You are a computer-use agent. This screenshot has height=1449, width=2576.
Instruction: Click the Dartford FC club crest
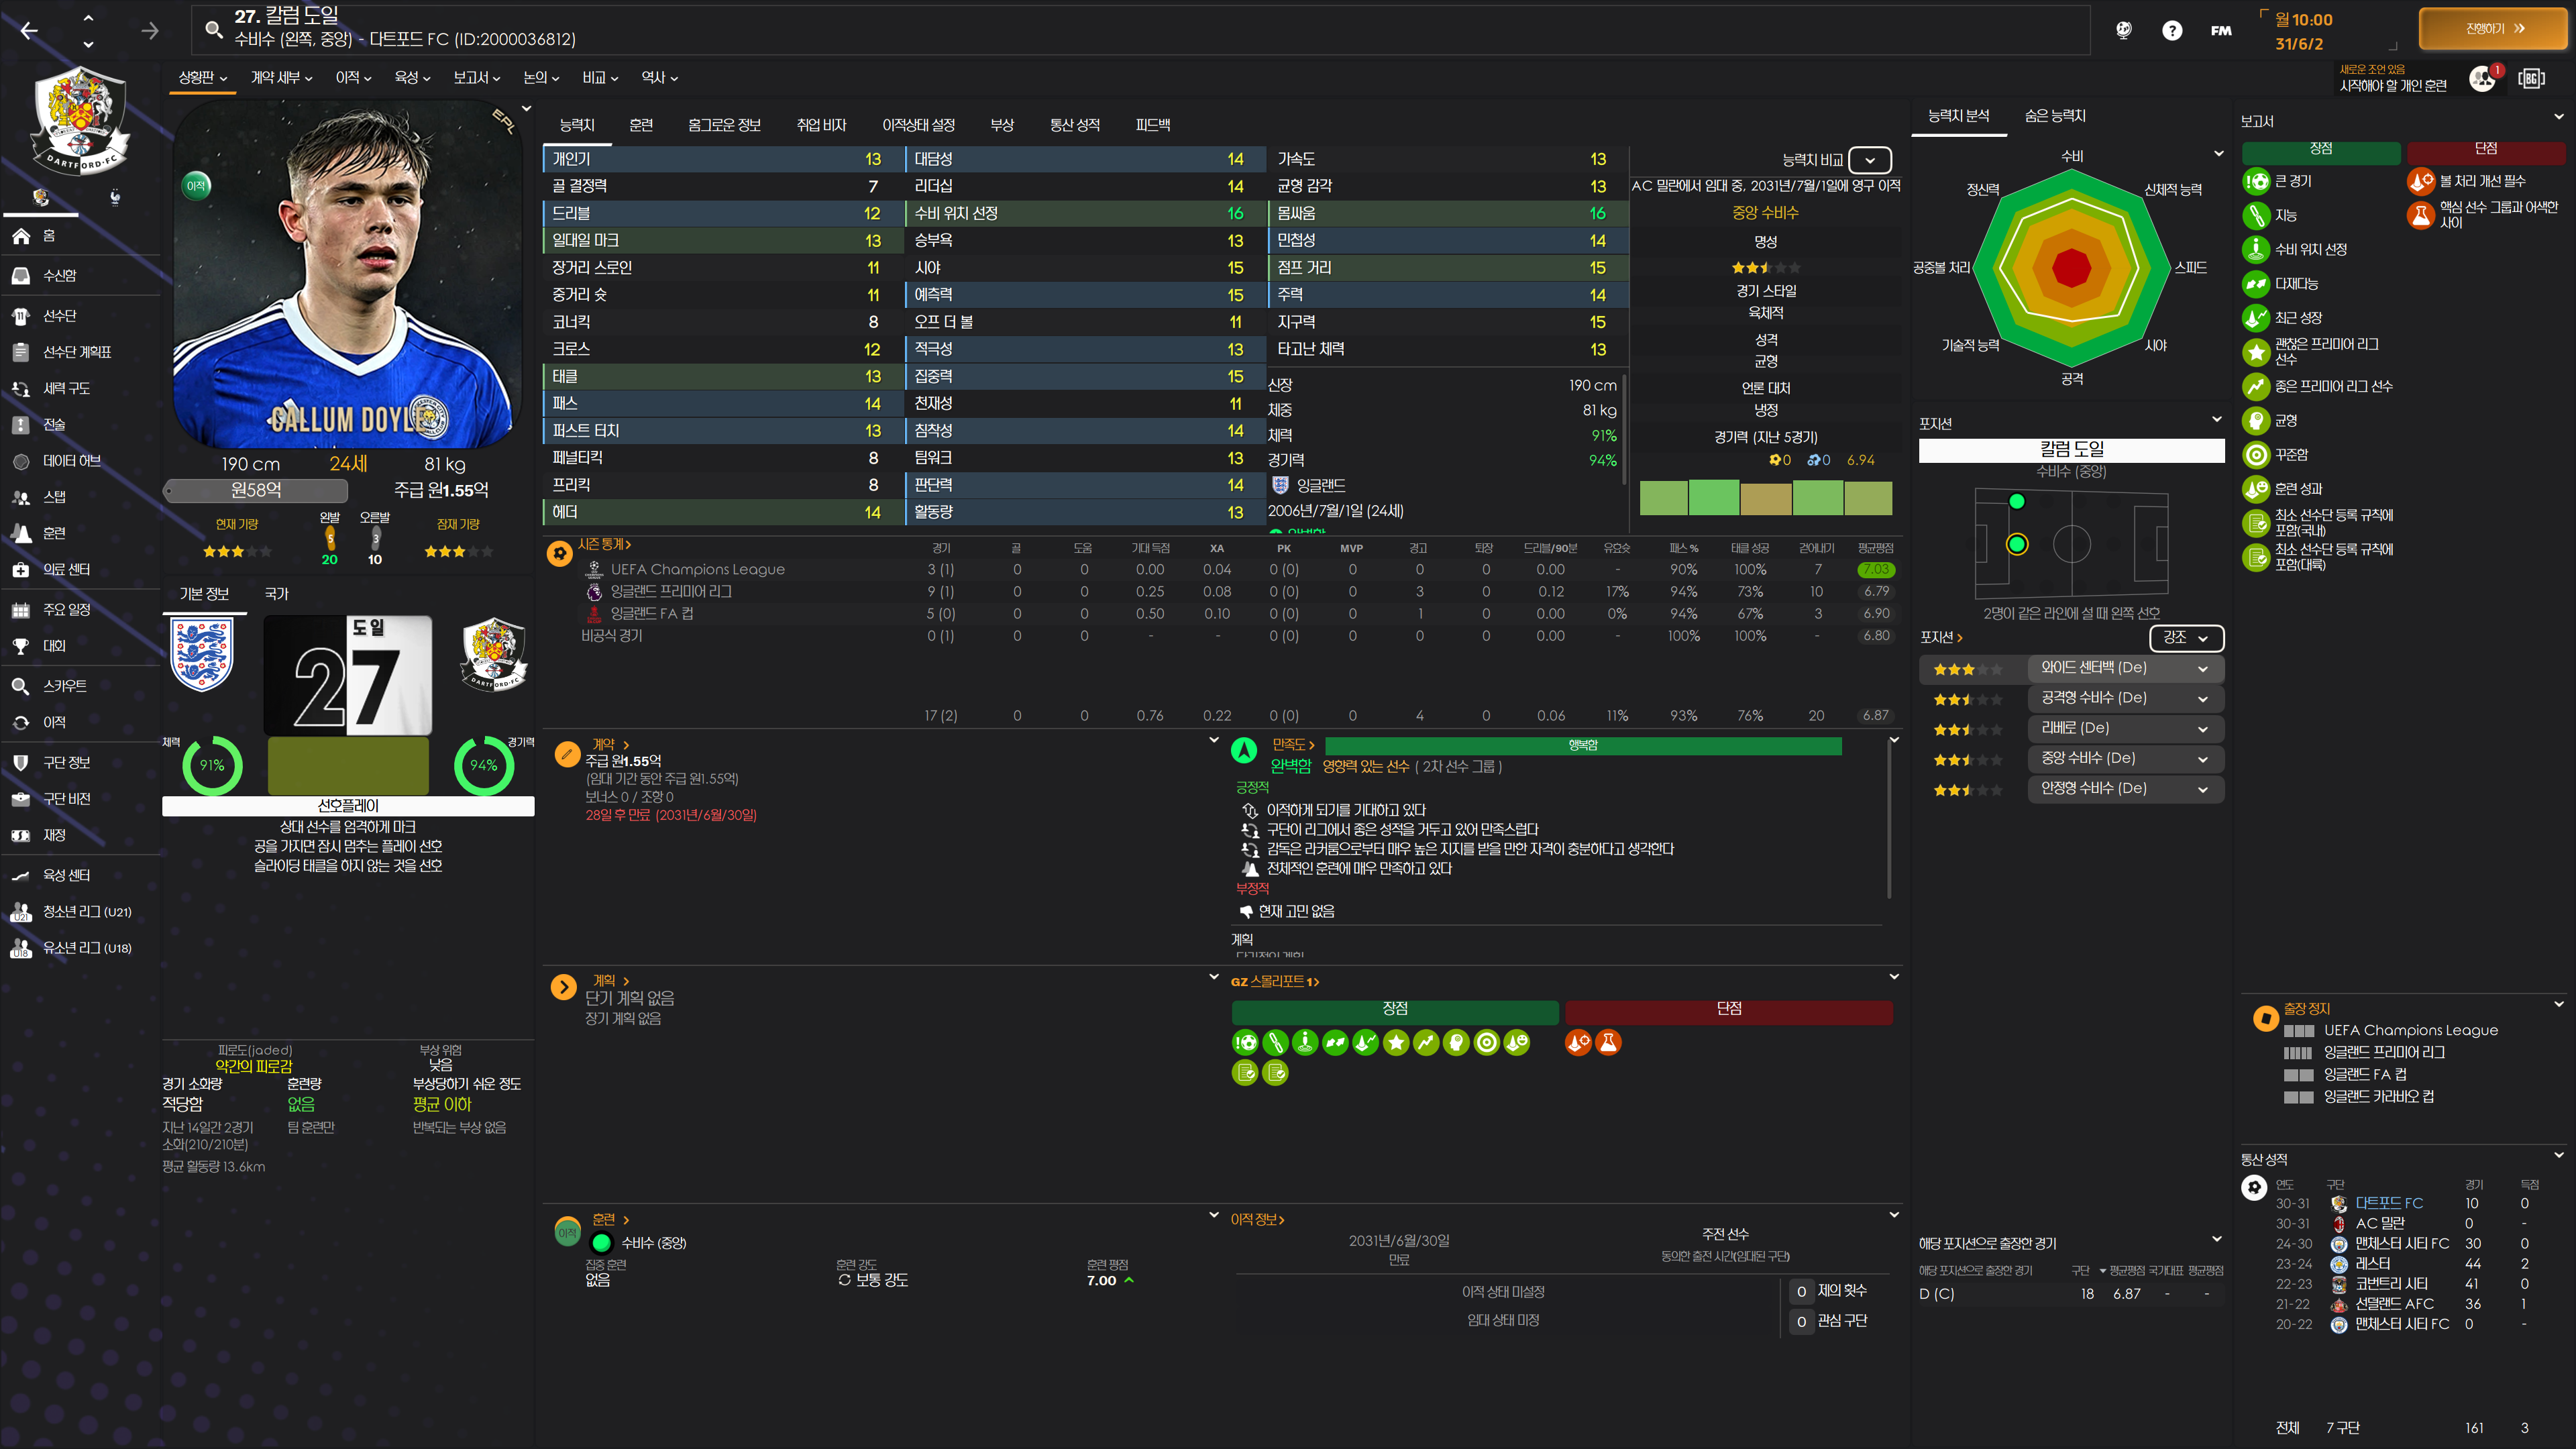click(x=80, y=121)
